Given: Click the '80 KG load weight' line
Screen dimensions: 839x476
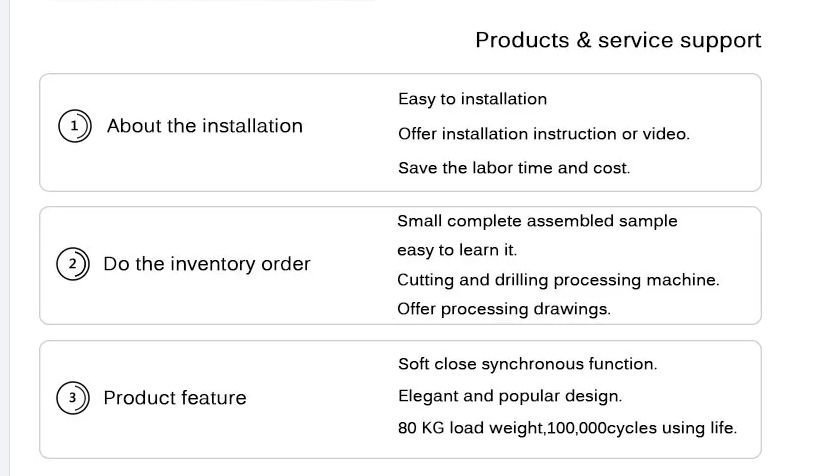Looking at the screenshot, I should (567, 428).
